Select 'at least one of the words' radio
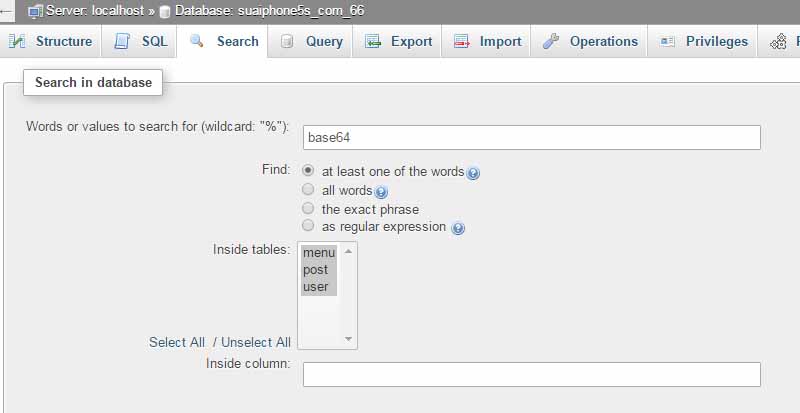Image resolution: width=800 pixels, height=413 pixels. click(x=308, y=171)
